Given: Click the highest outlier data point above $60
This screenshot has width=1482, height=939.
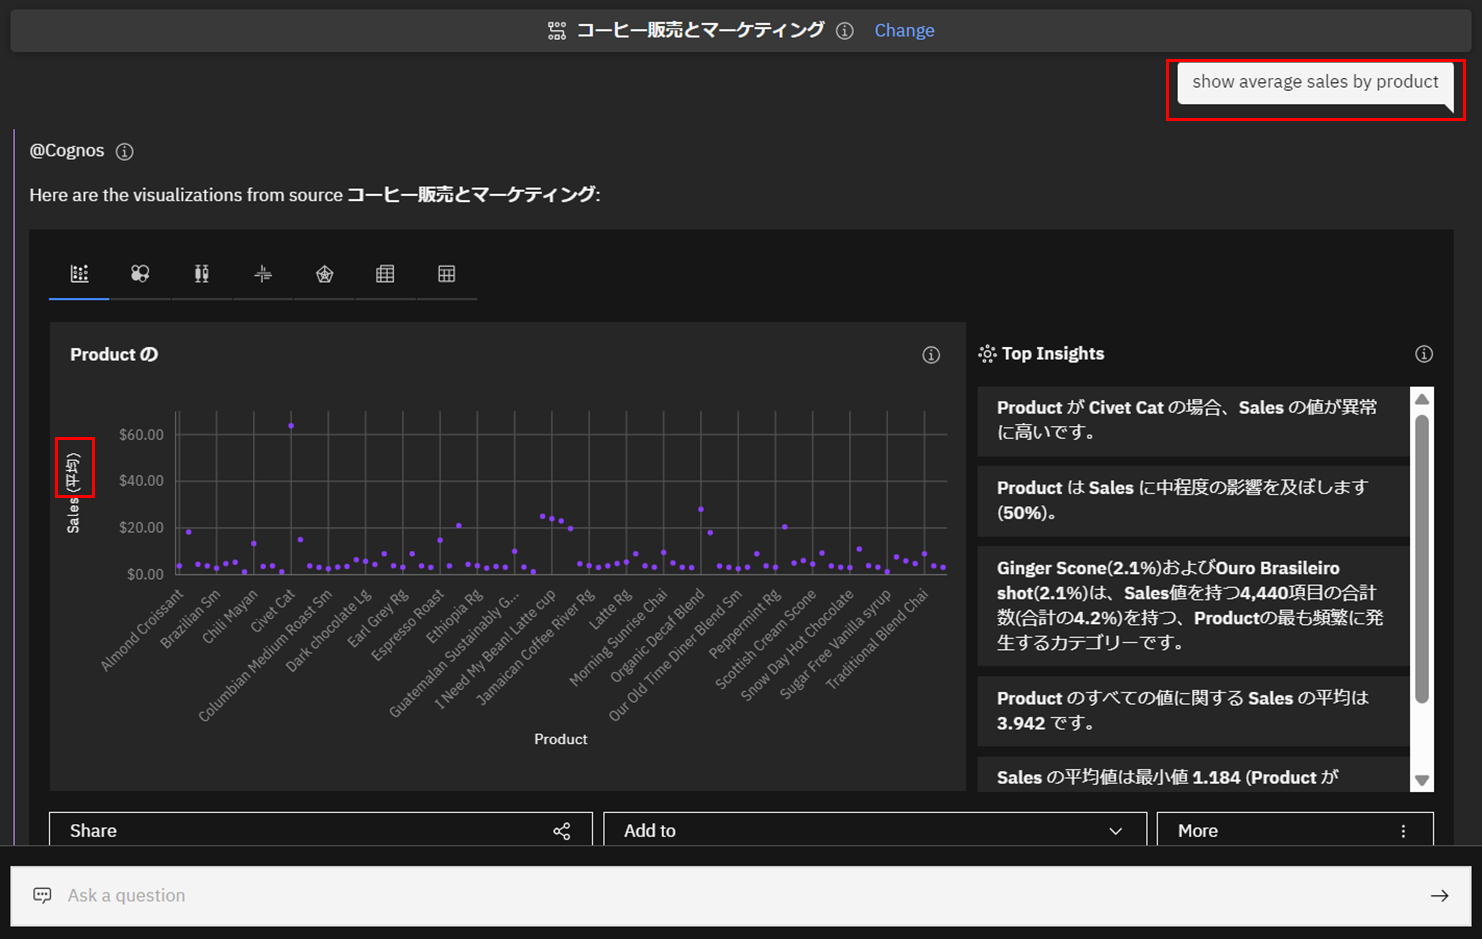Looking at the screenshot, I should coord(291,426).
